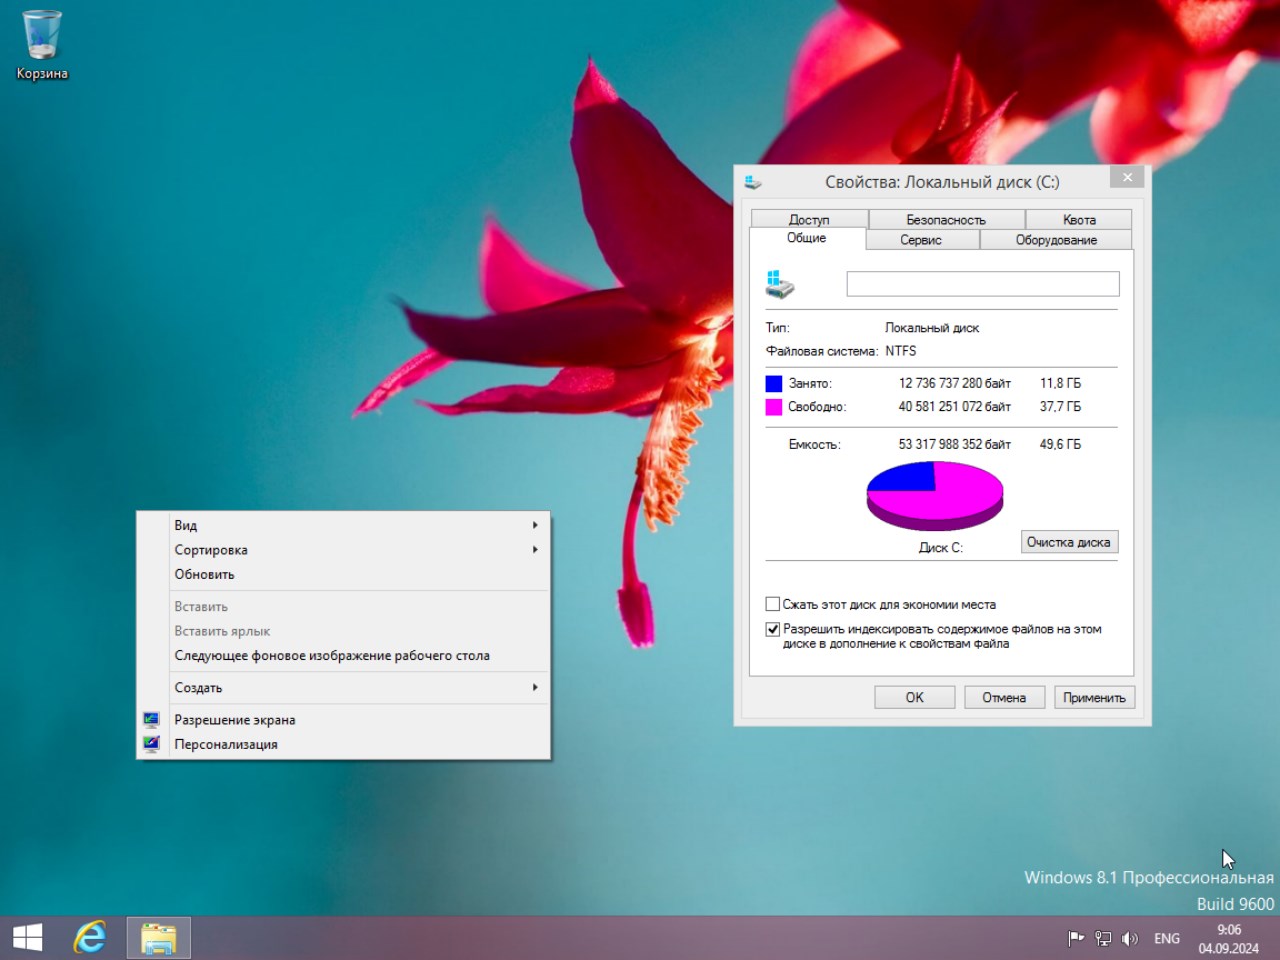Image resolution: width=1280 pixels, height=960 pixels.
Task: Click the Очистка диска button
Action: 1069,542
